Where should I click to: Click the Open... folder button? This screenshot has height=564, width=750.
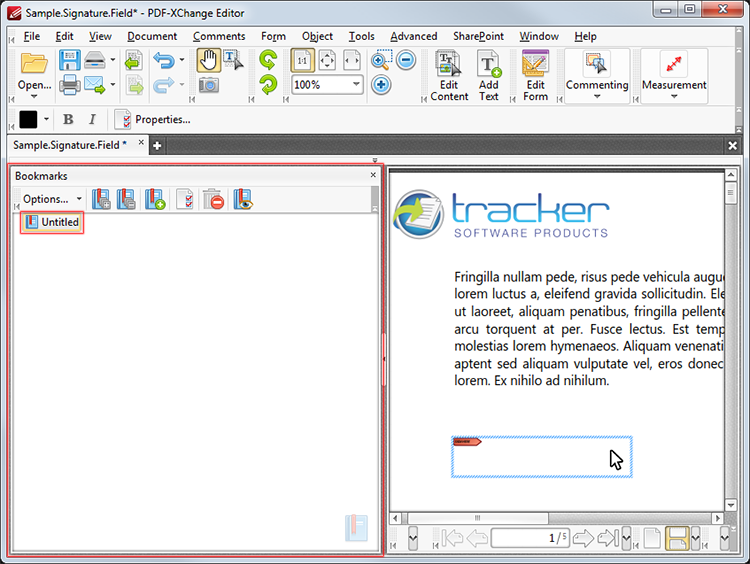[34, 72]
